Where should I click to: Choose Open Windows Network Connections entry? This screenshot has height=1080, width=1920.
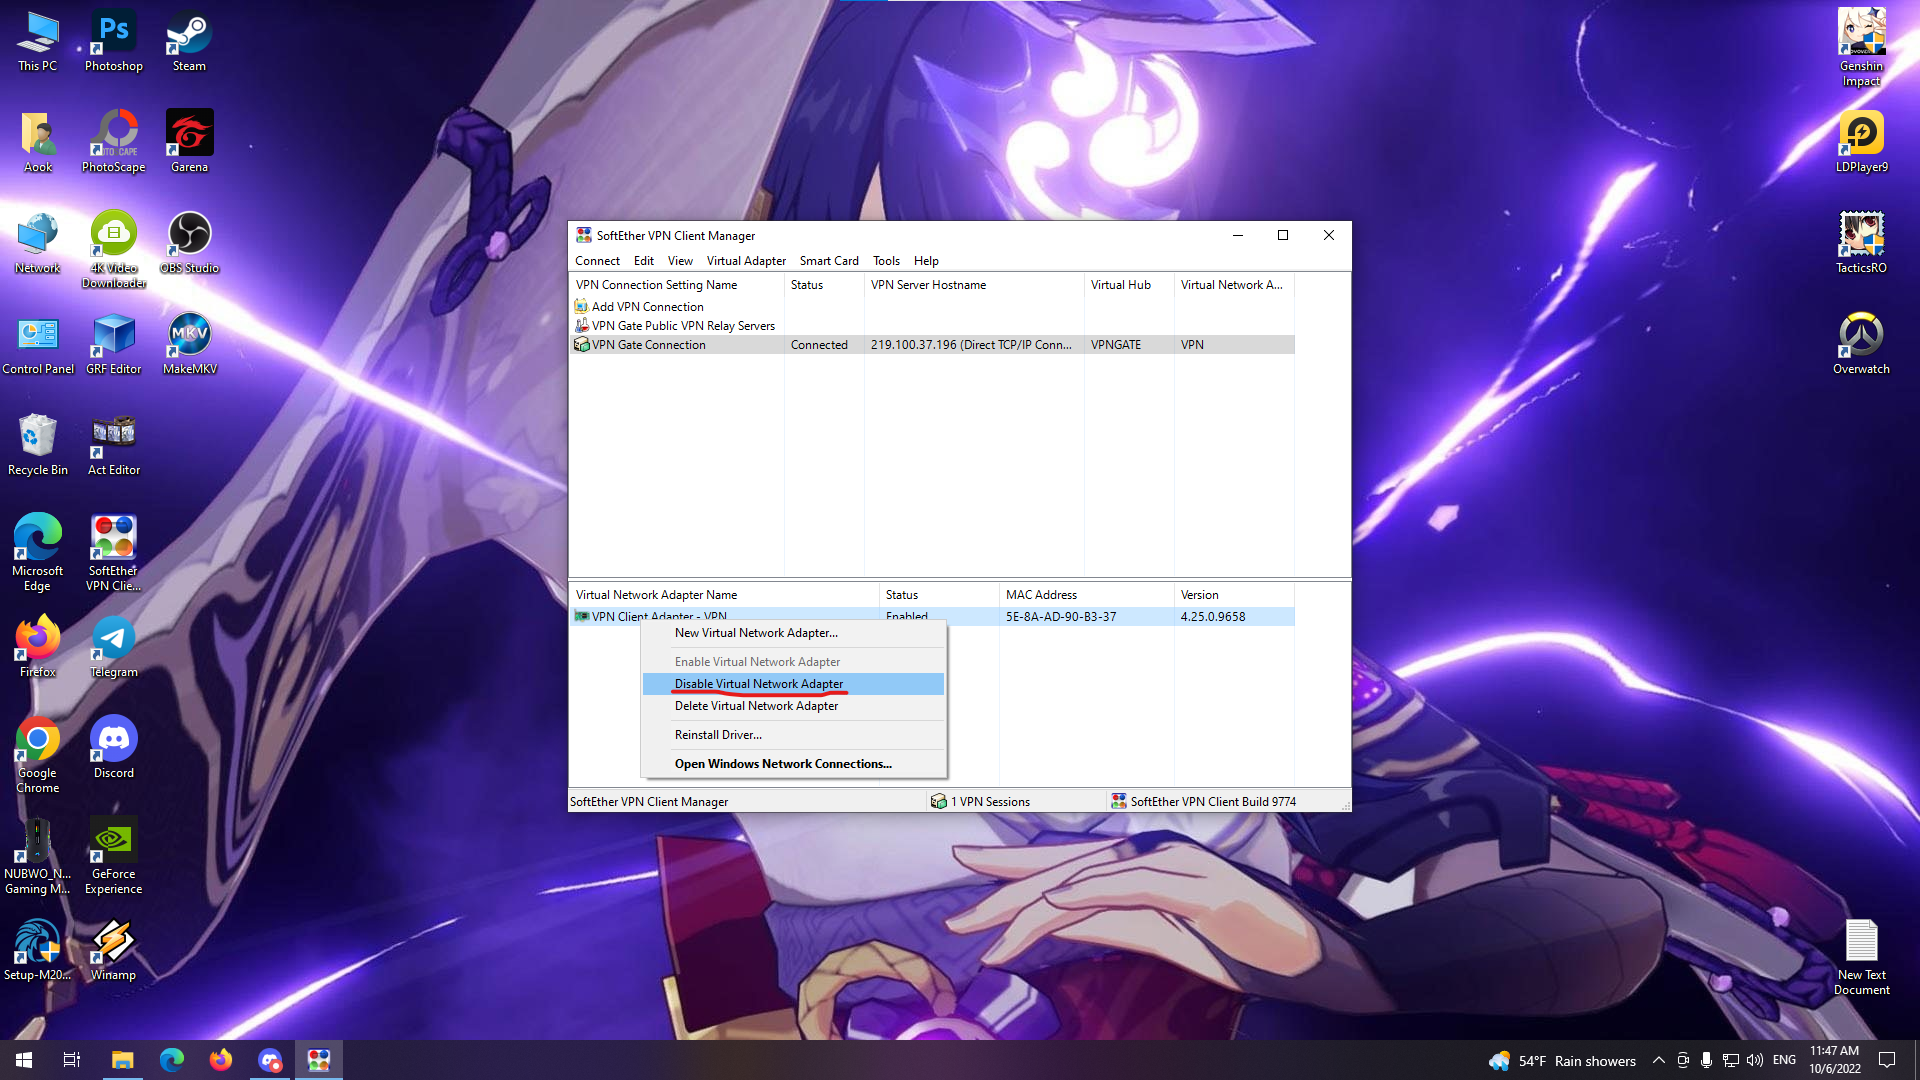(794, 764)
